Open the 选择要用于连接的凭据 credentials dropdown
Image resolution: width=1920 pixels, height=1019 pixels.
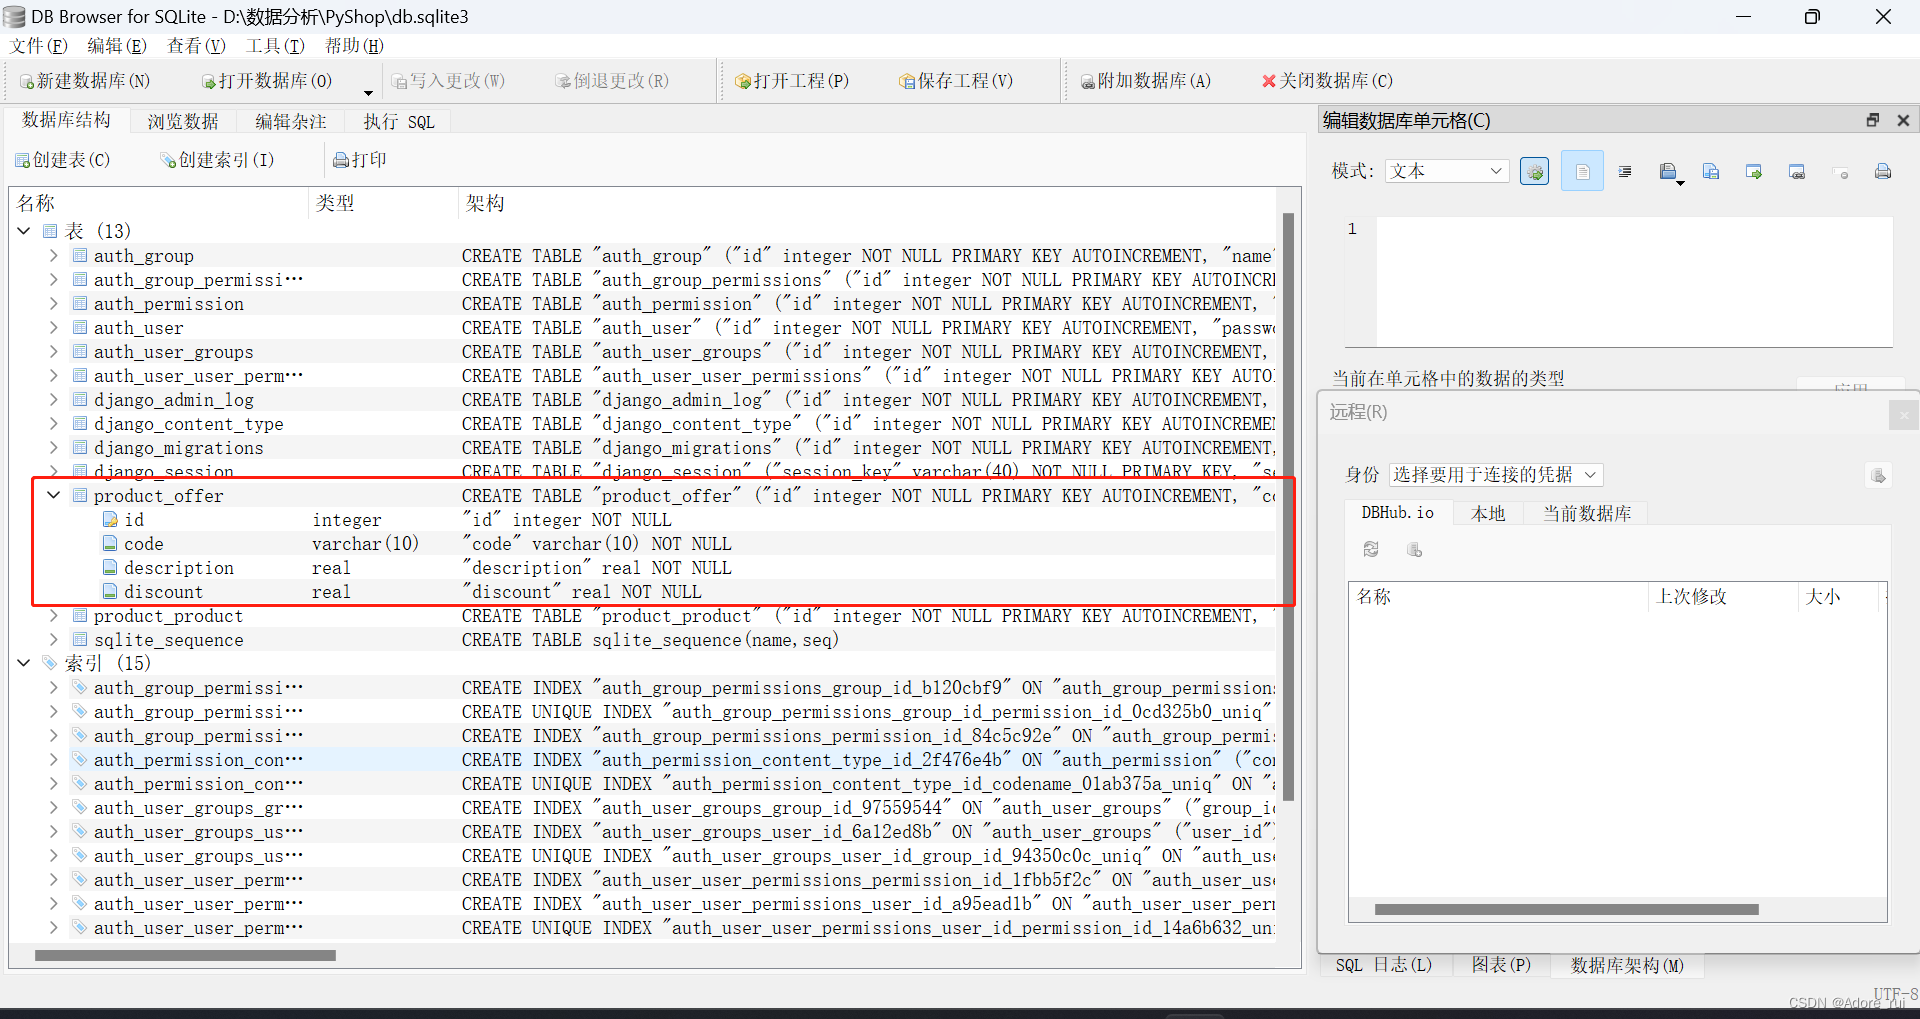click(x=1494, y=475)
